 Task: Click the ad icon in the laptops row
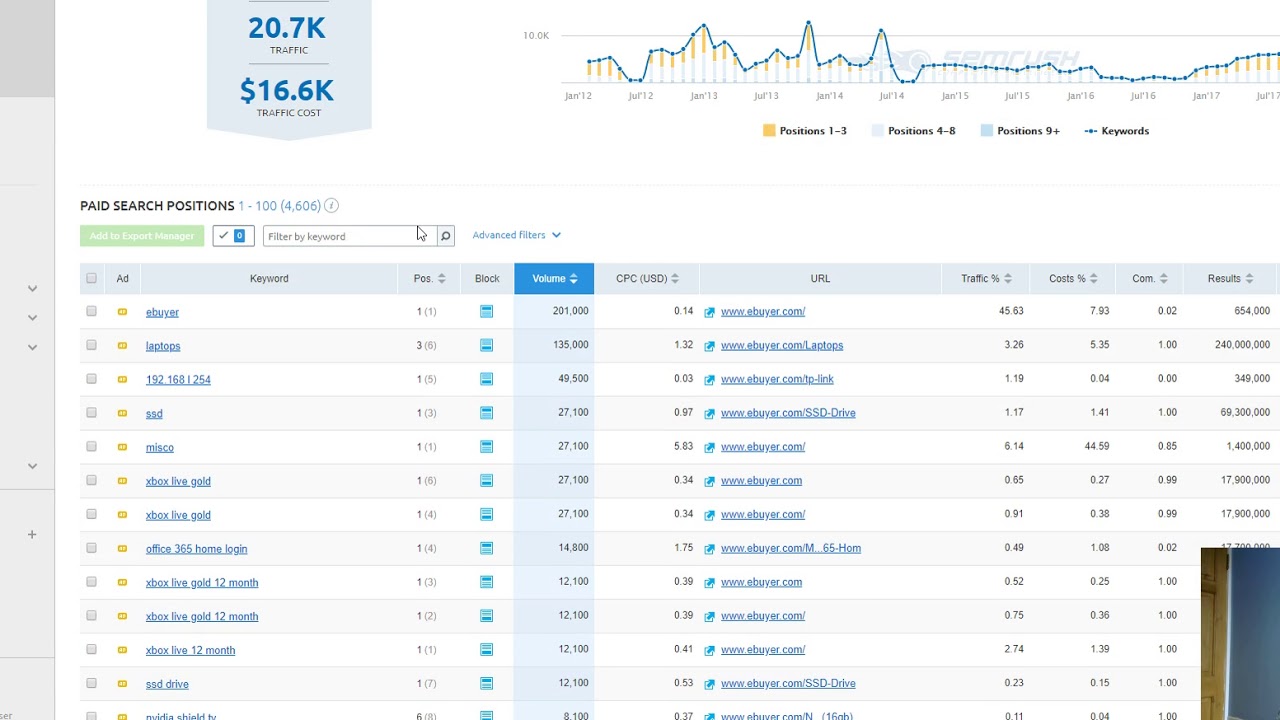coord(122,346)
